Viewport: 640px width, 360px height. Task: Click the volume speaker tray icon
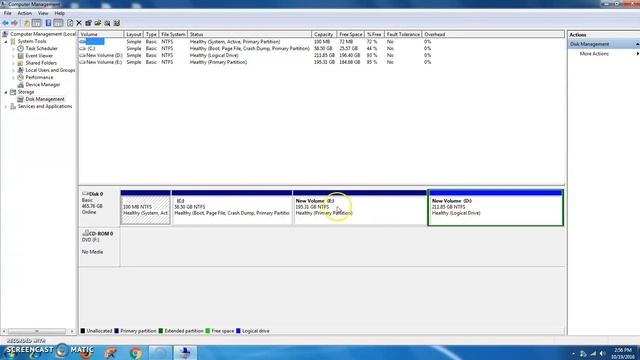point(603,353)
